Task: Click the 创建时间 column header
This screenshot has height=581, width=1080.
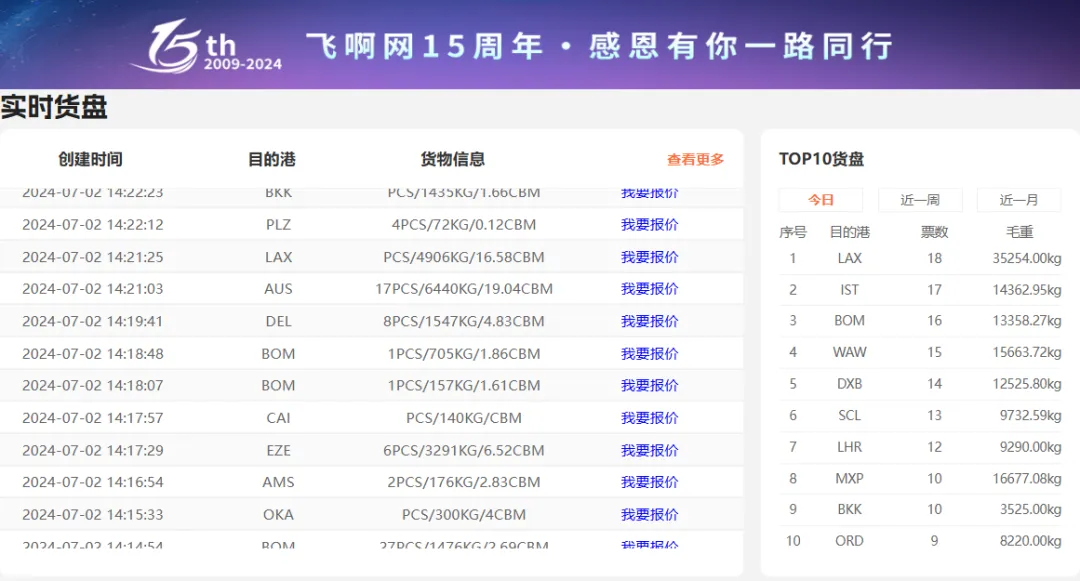Action: pyautogui.click(x=90, y=160)
